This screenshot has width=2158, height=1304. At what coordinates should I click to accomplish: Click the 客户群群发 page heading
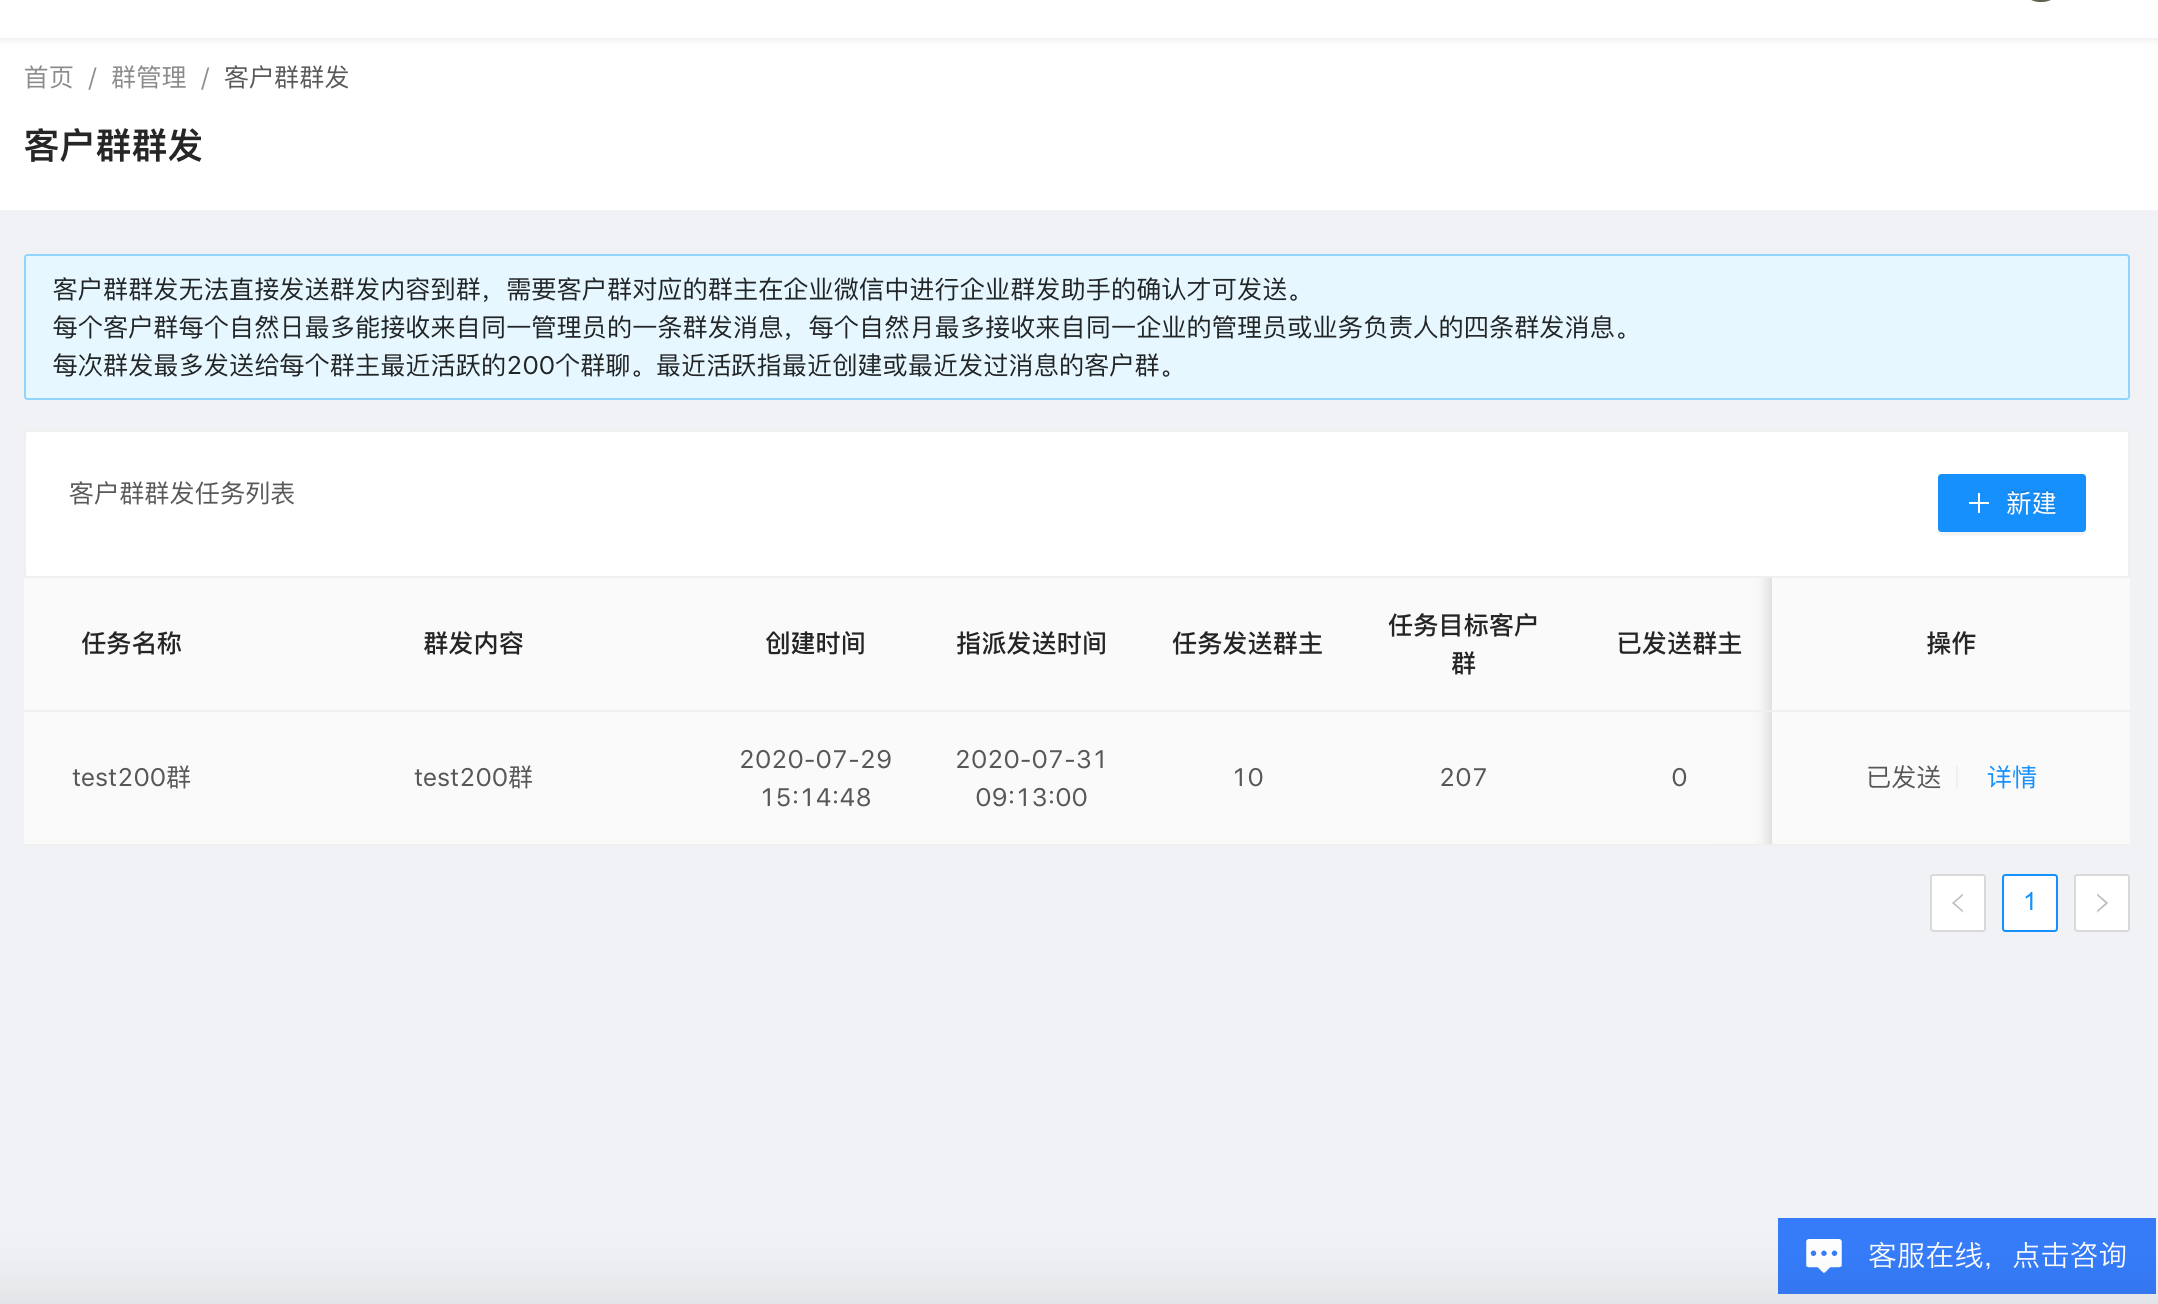(x=113, y=146)
